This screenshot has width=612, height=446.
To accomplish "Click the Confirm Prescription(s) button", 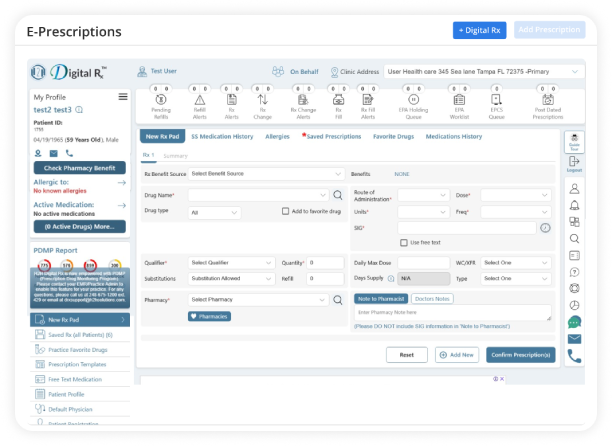I will (x=520, y=354).
